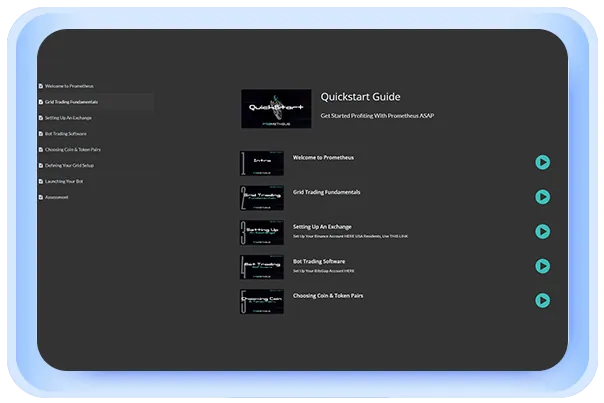Screen dimensions: 604x403
Task: Click the document icon beside Defining Your Grid Setup
Action: point(41,165)
